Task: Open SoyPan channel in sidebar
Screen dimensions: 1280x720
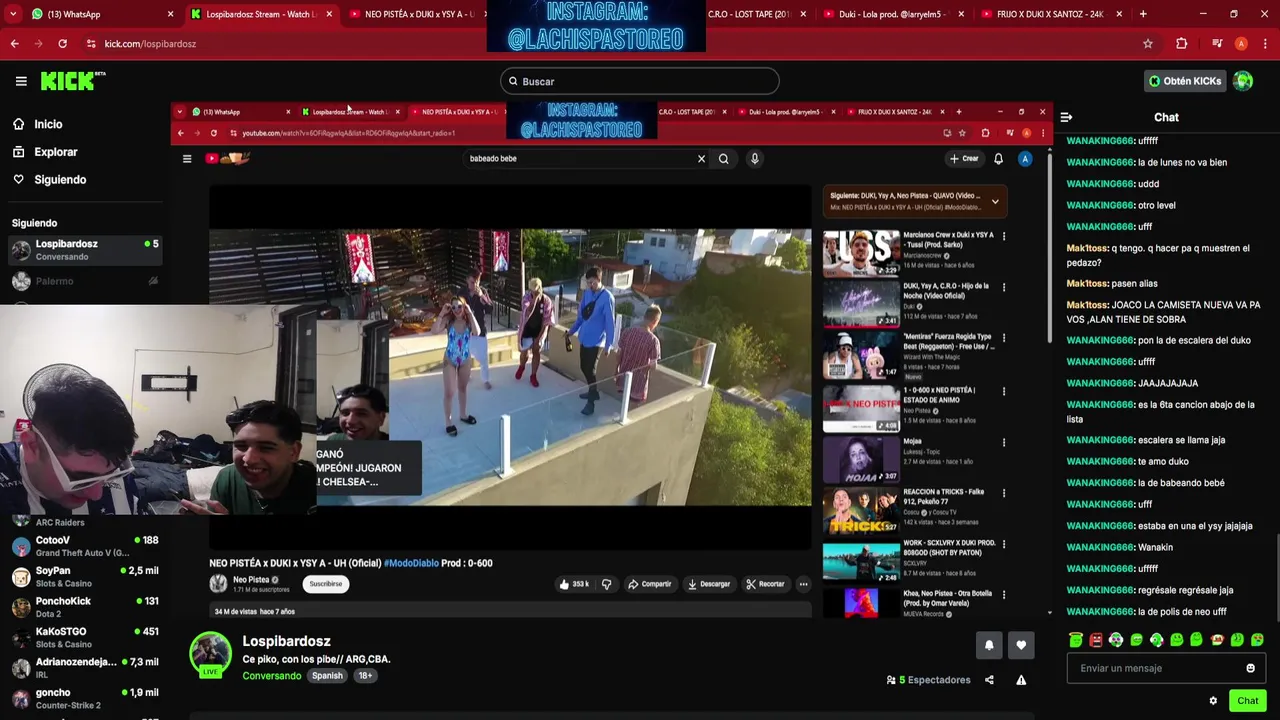Action: pos(84,577)
